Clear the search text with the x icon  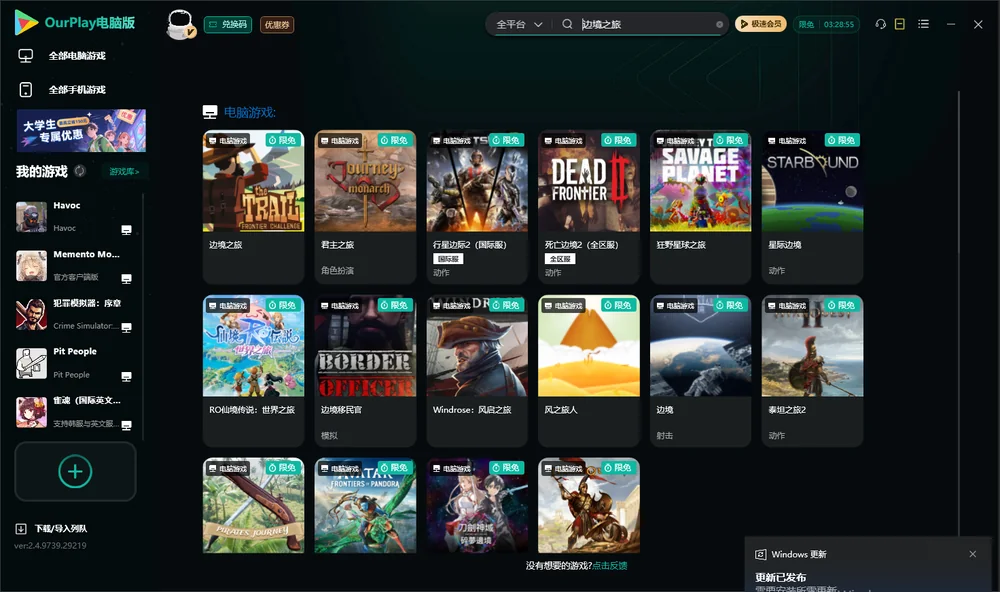(x=719, y=24)
